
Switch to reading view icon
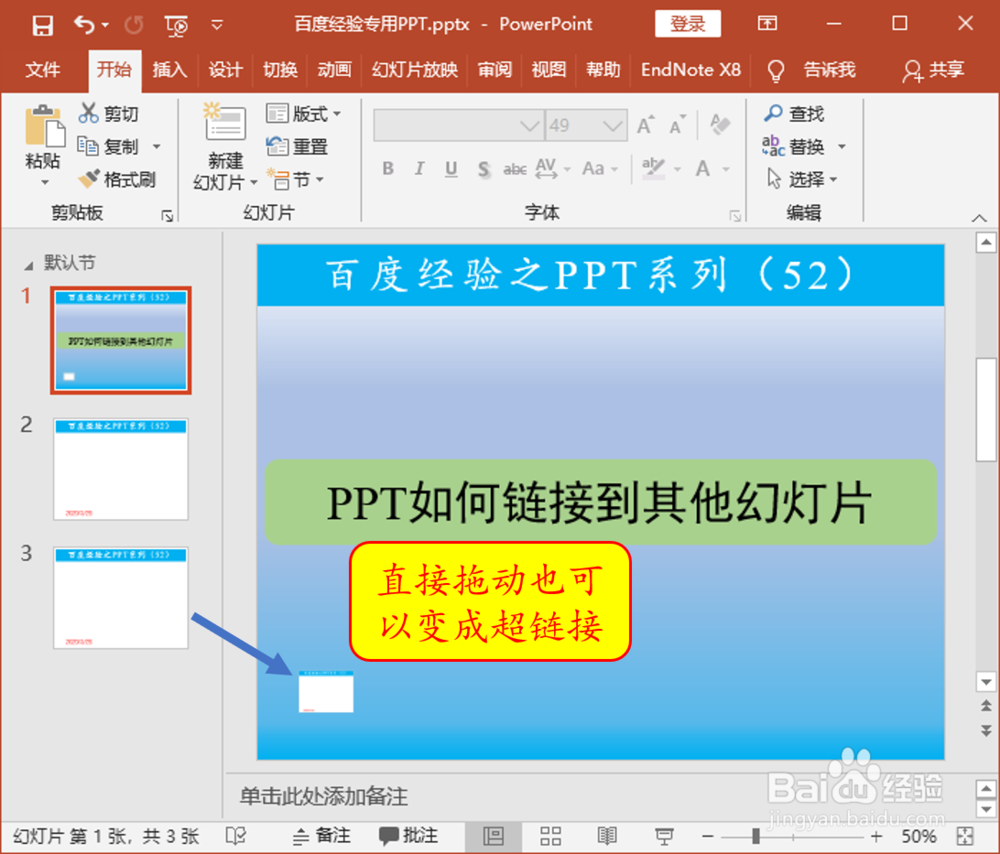click(x=607, y=836)
